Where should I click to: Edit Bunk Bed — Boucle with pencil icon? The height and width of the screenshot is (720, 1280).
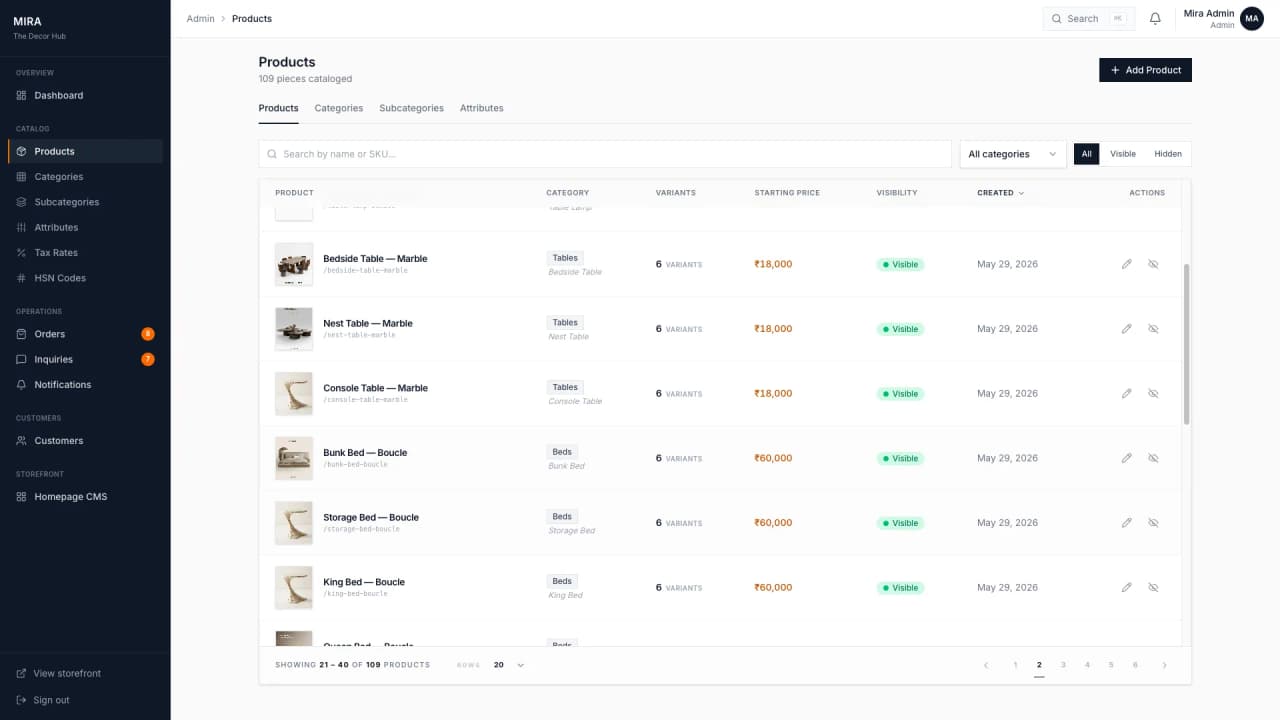click(1127, 458)
